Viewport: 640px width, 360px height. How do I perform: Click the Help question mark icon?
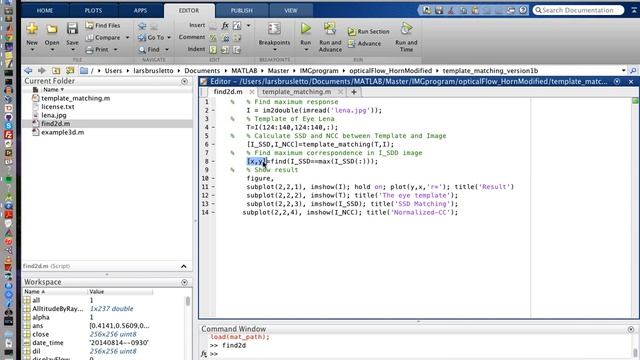pyautogui.click(x=523, y=10)
